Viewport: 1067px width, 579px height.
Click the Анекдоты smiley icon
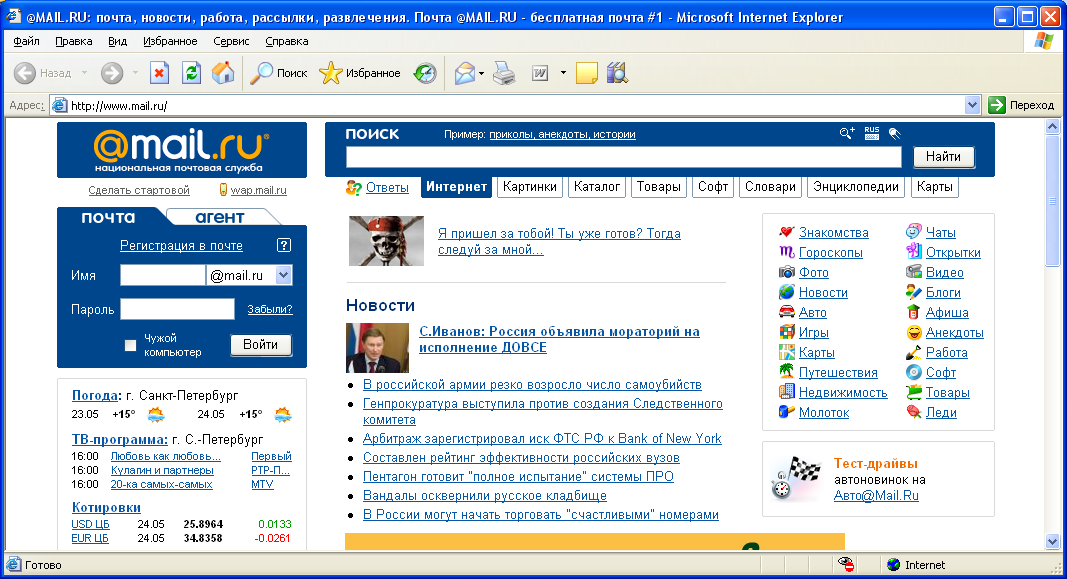914,333
